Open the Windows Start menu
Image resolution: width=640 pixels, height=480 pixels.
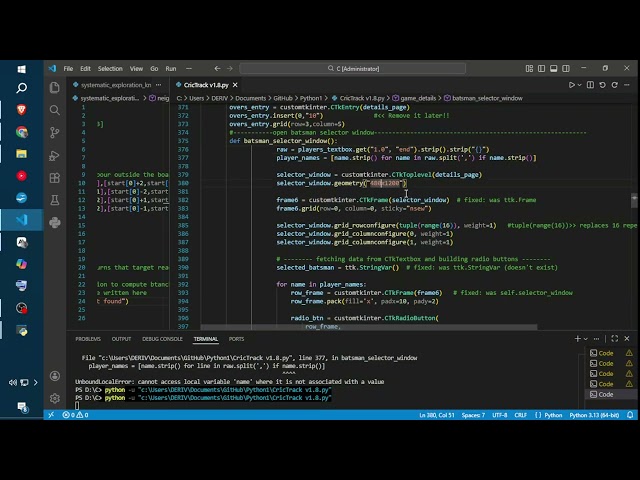[x=22, y=69]
